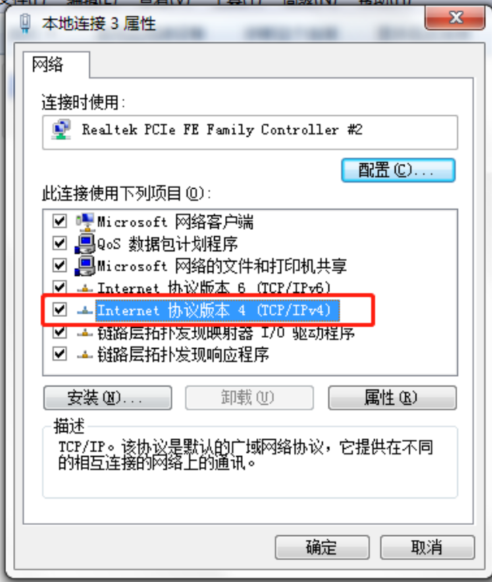This screenshot has height=582, width=492.
Task: Open 属性(R) for the selected item
Action: tap(392, 398)
